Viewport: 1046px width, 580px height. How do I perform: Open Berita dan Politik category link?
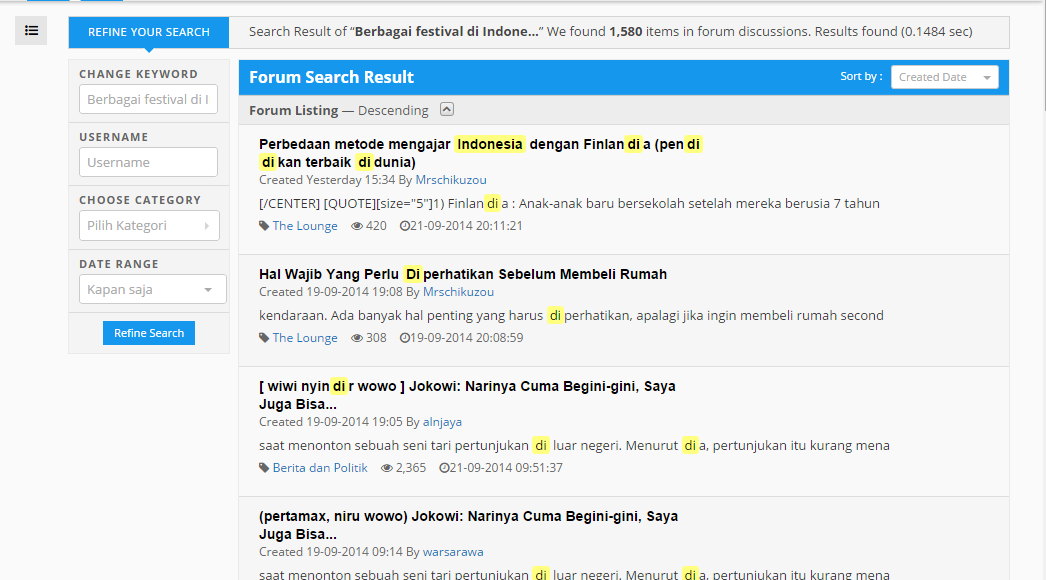pyautogui.click(x=320, y=469)
